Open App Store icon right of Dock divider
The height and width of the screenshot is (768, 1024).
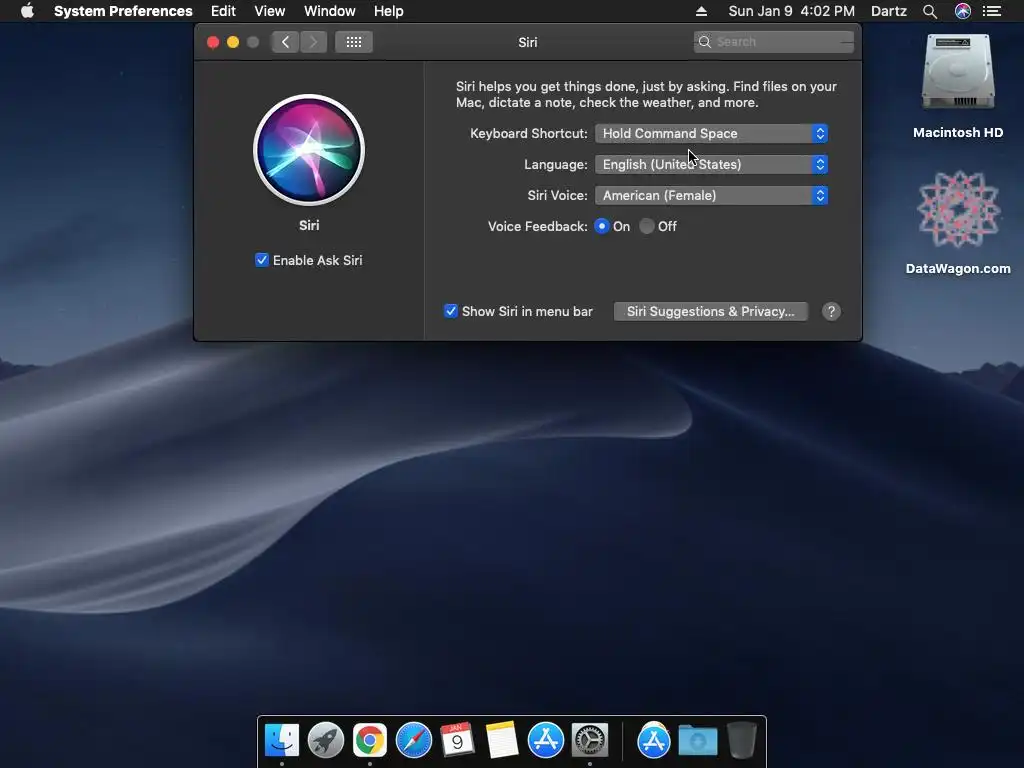654,740
